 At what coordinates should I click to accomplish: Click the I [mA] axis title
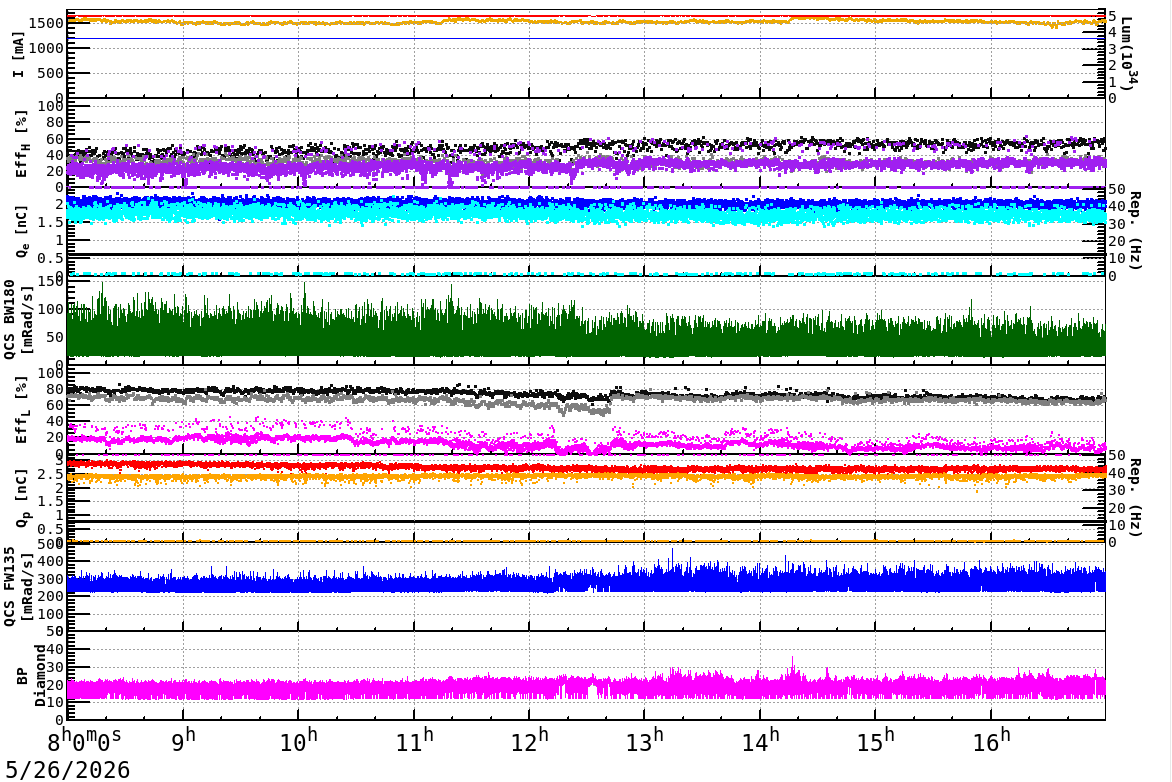[19, 55]
